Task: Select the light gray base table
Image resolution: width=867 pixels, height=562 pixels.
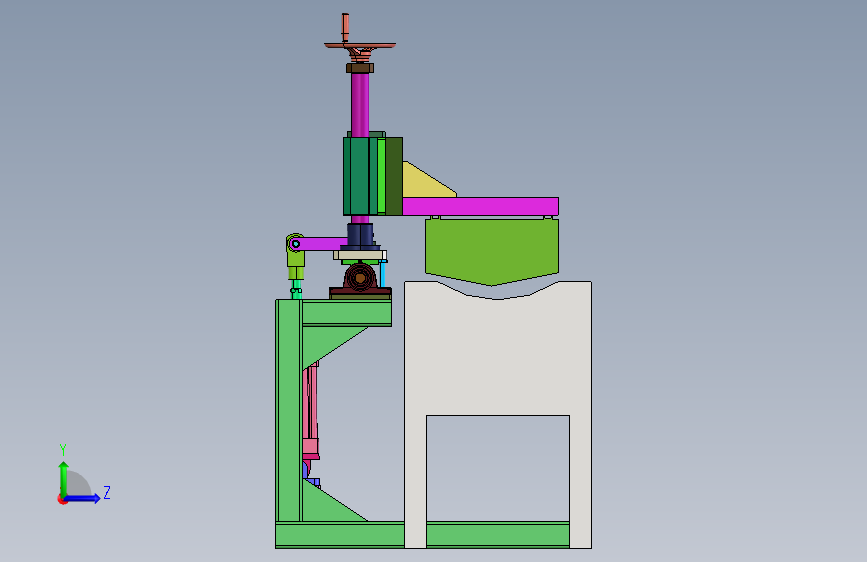Action: tap(498, 354)
